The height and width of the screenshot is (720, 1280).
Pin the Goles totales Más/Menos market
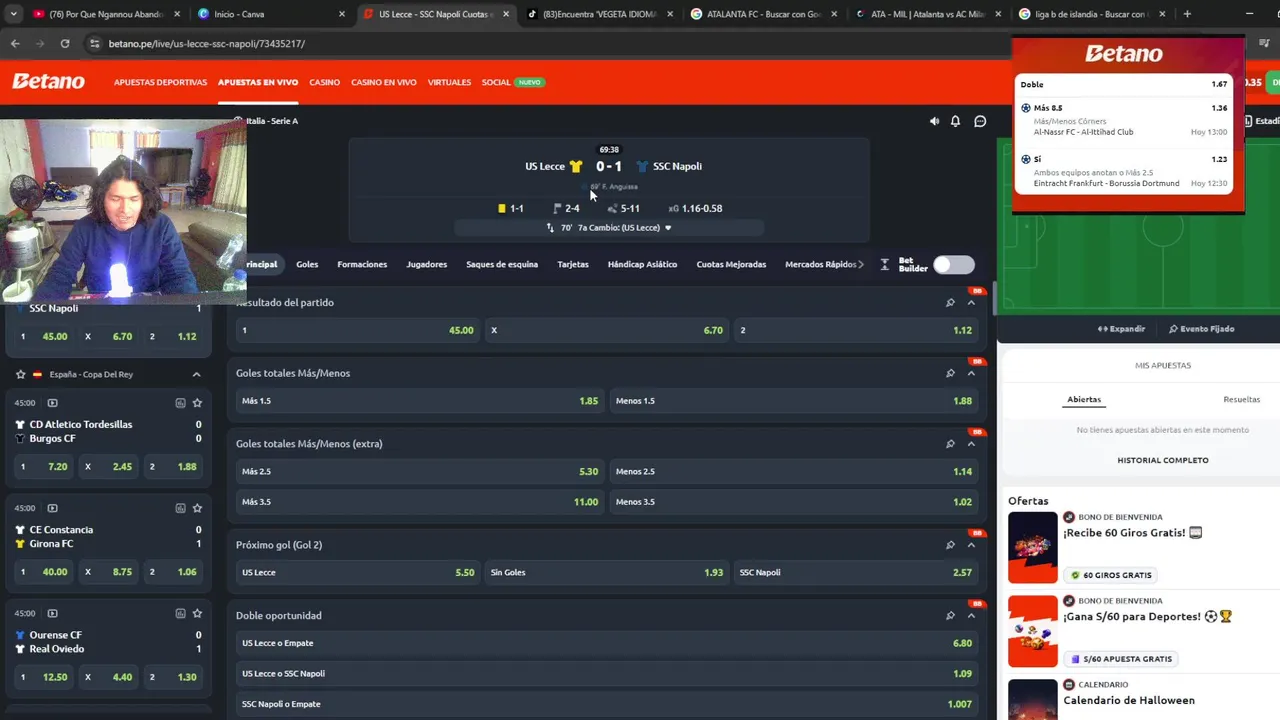[x=950, y=373]
